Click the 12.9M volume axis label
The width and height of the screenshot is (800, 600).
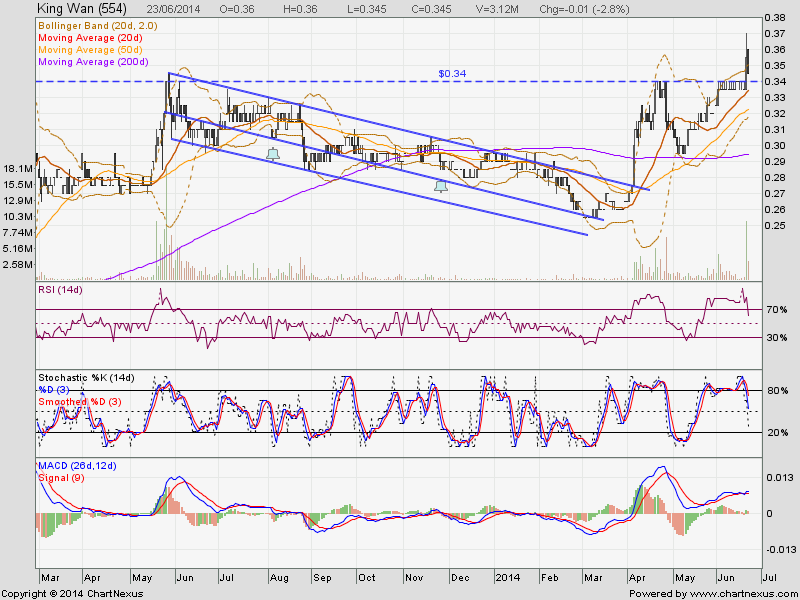(19, 201)
